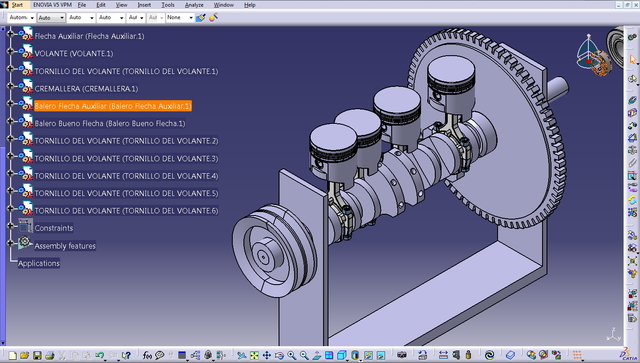Click the measure between arrows icon

tap(443, 355)
